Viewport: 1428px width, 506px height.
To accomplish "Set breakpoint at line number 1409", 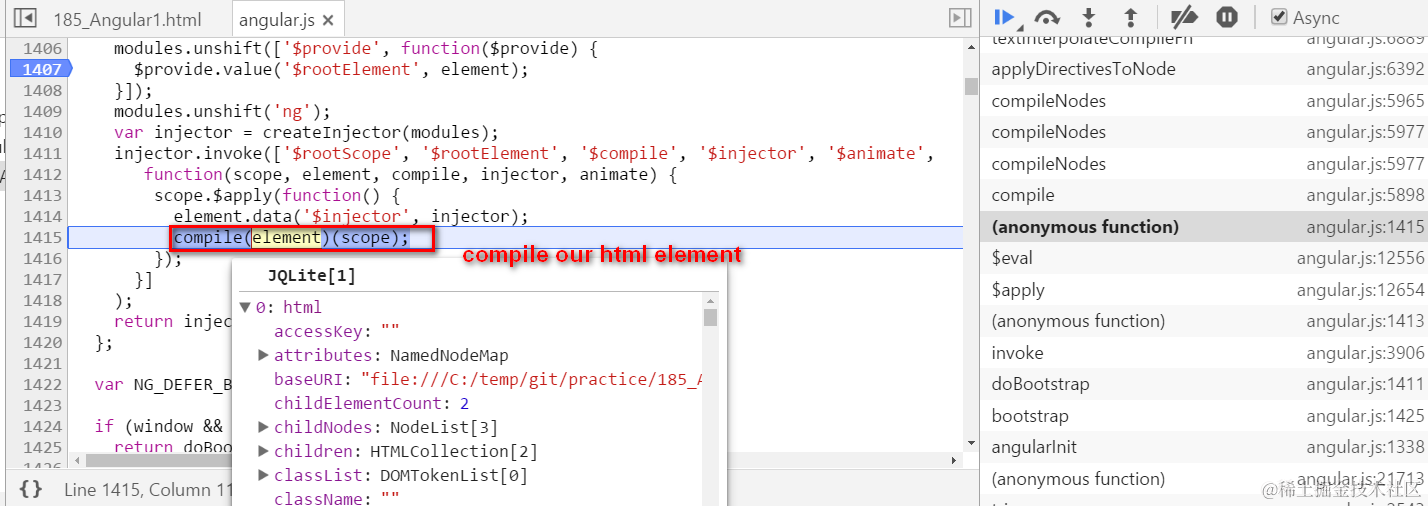I will pos(41,111).
